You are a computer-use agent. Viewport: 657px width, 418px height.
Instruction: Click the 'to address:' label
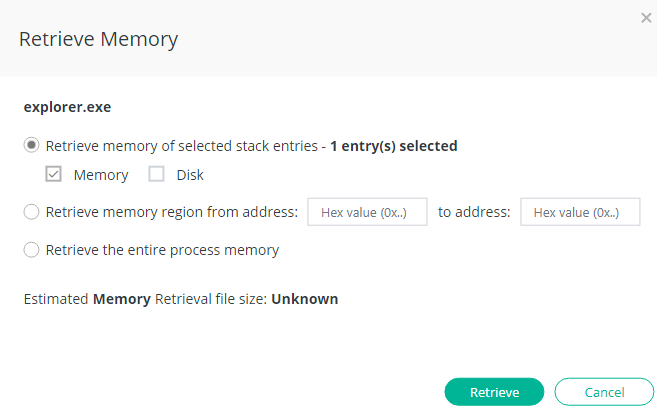click(474, 212)
